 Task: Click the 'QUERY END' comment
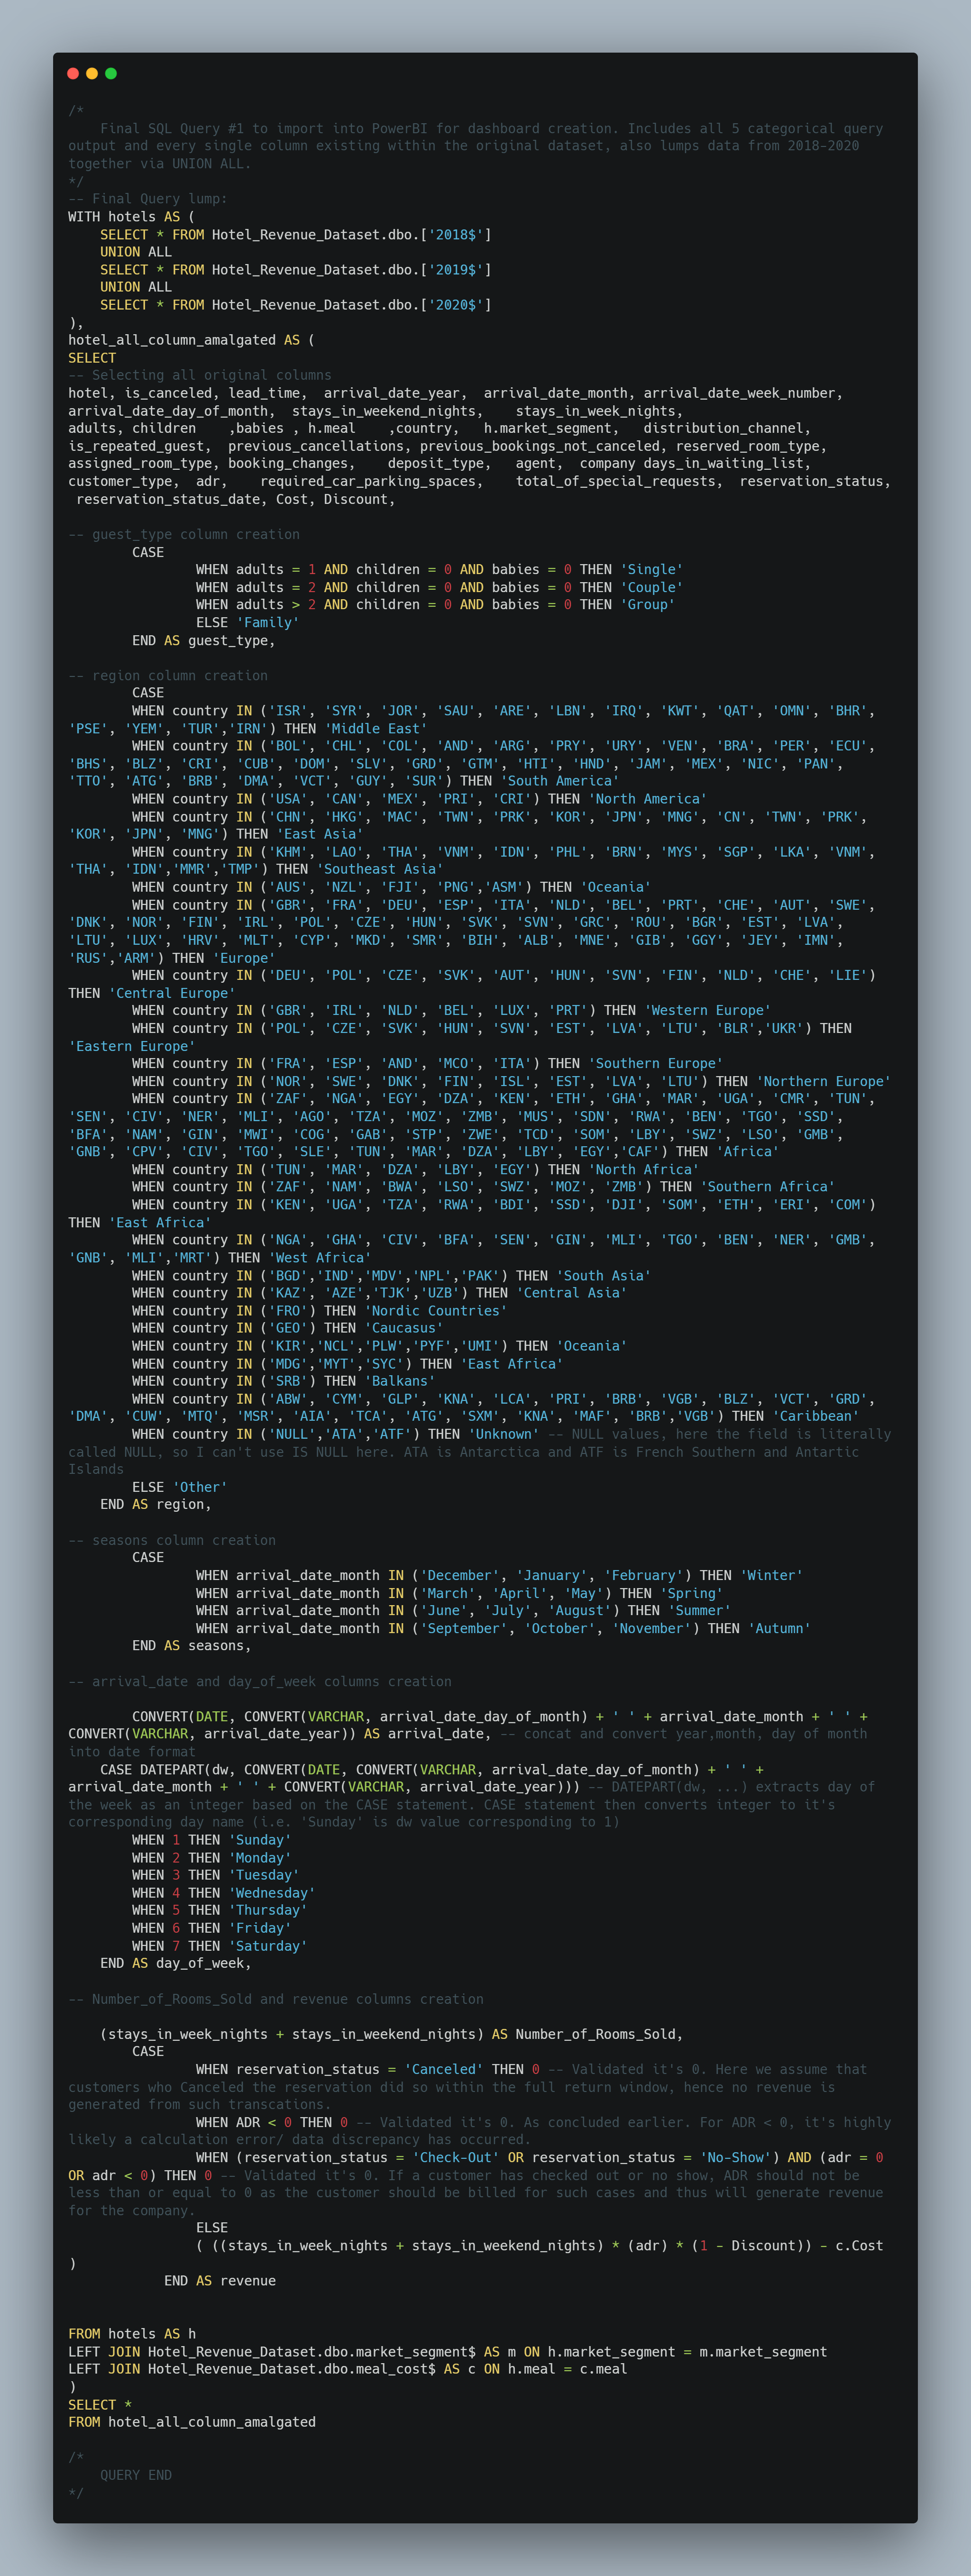coord(136,2475)
